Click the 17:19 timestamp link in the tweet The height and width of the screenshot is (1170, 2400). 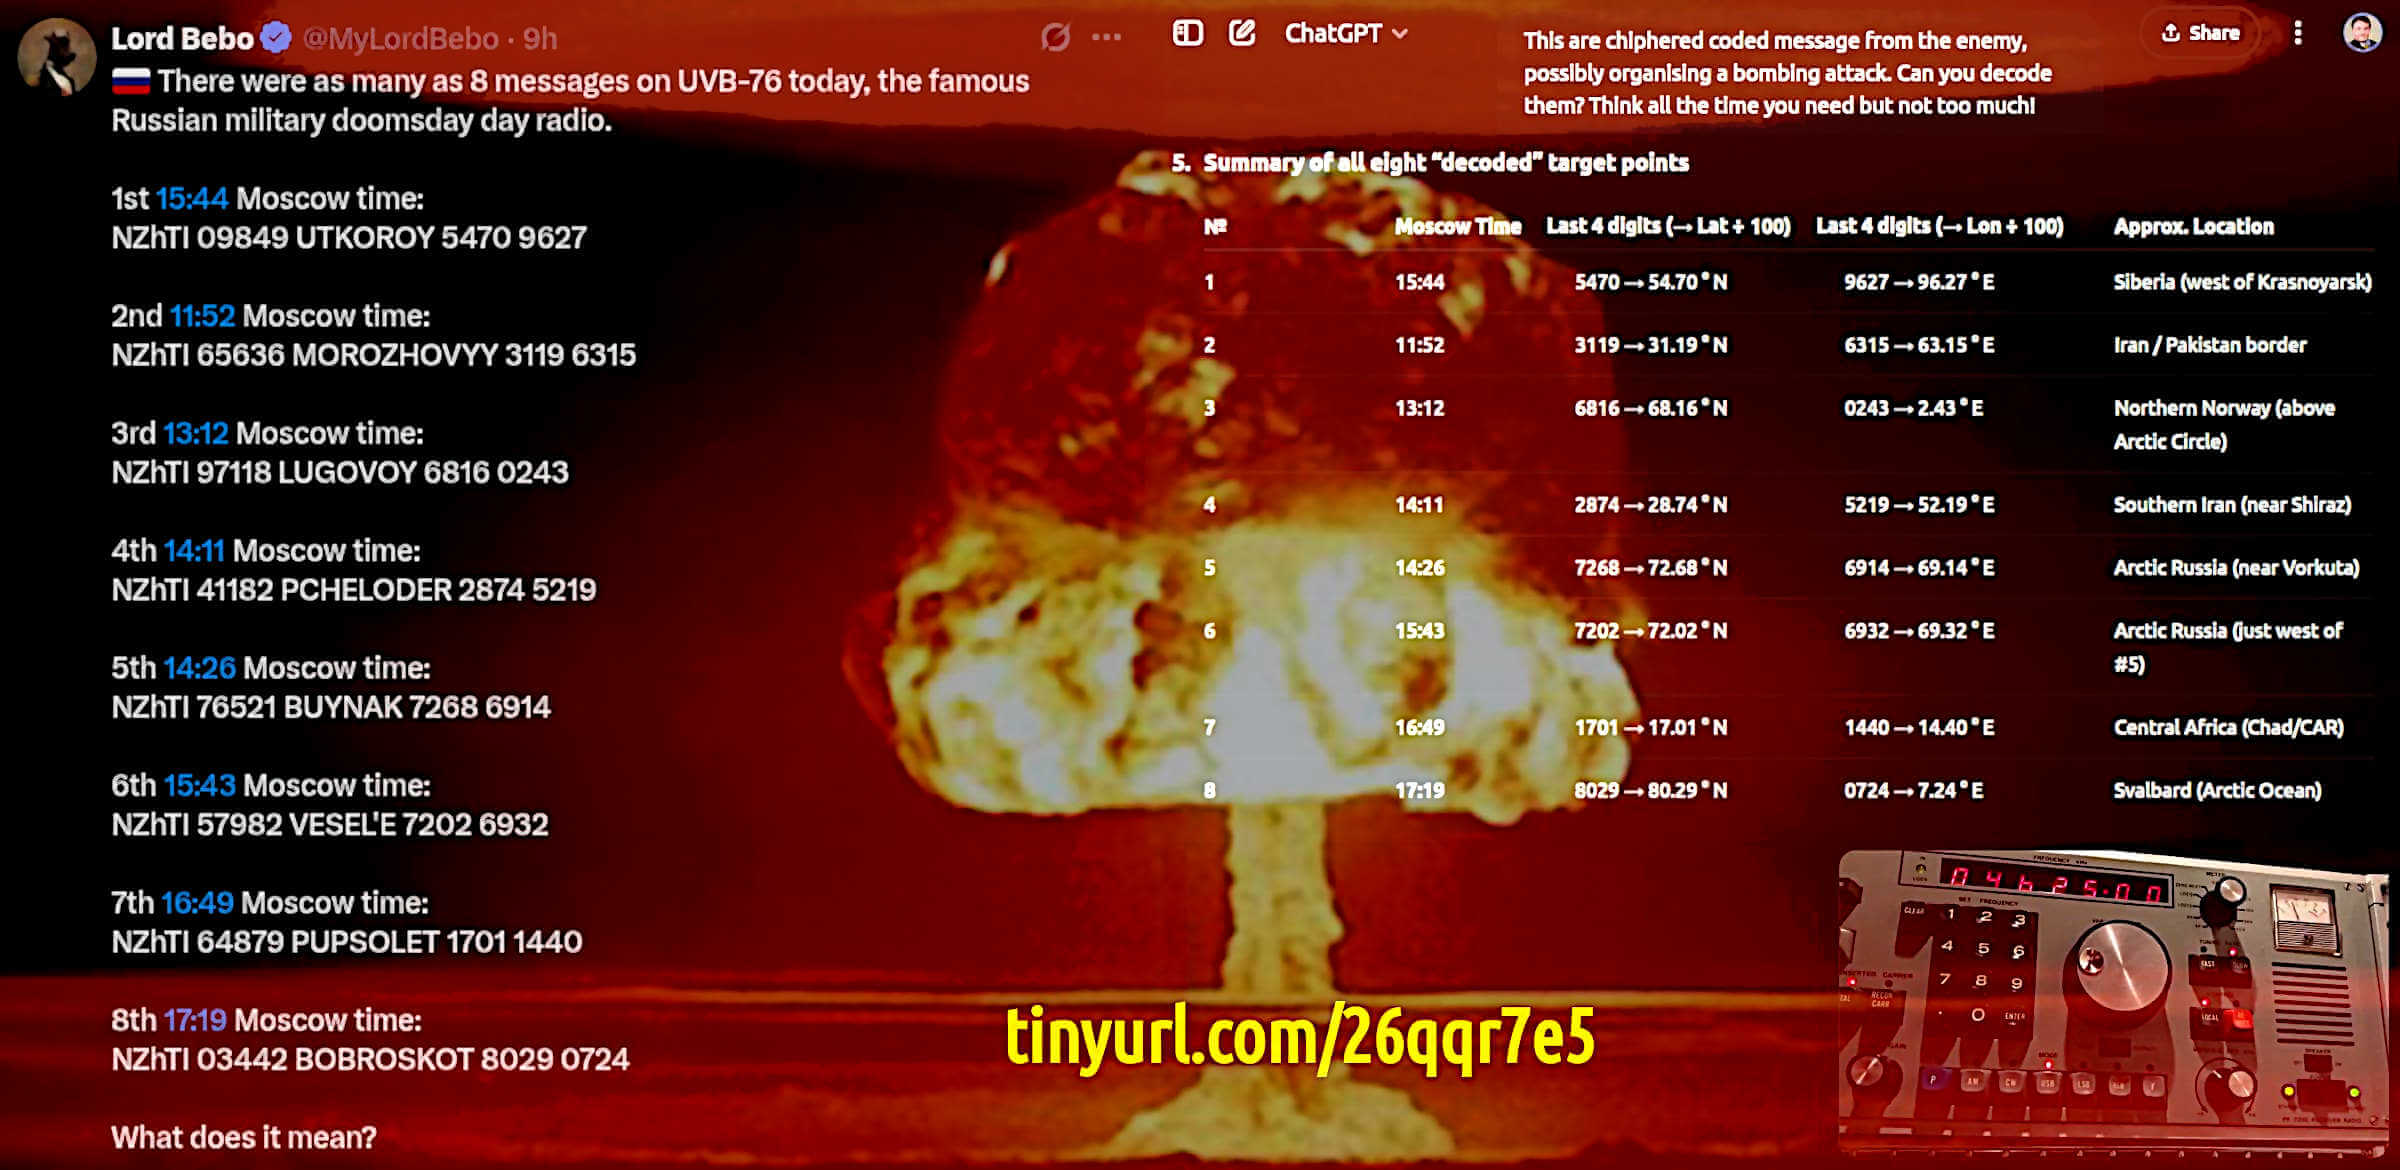(195, 1020)
